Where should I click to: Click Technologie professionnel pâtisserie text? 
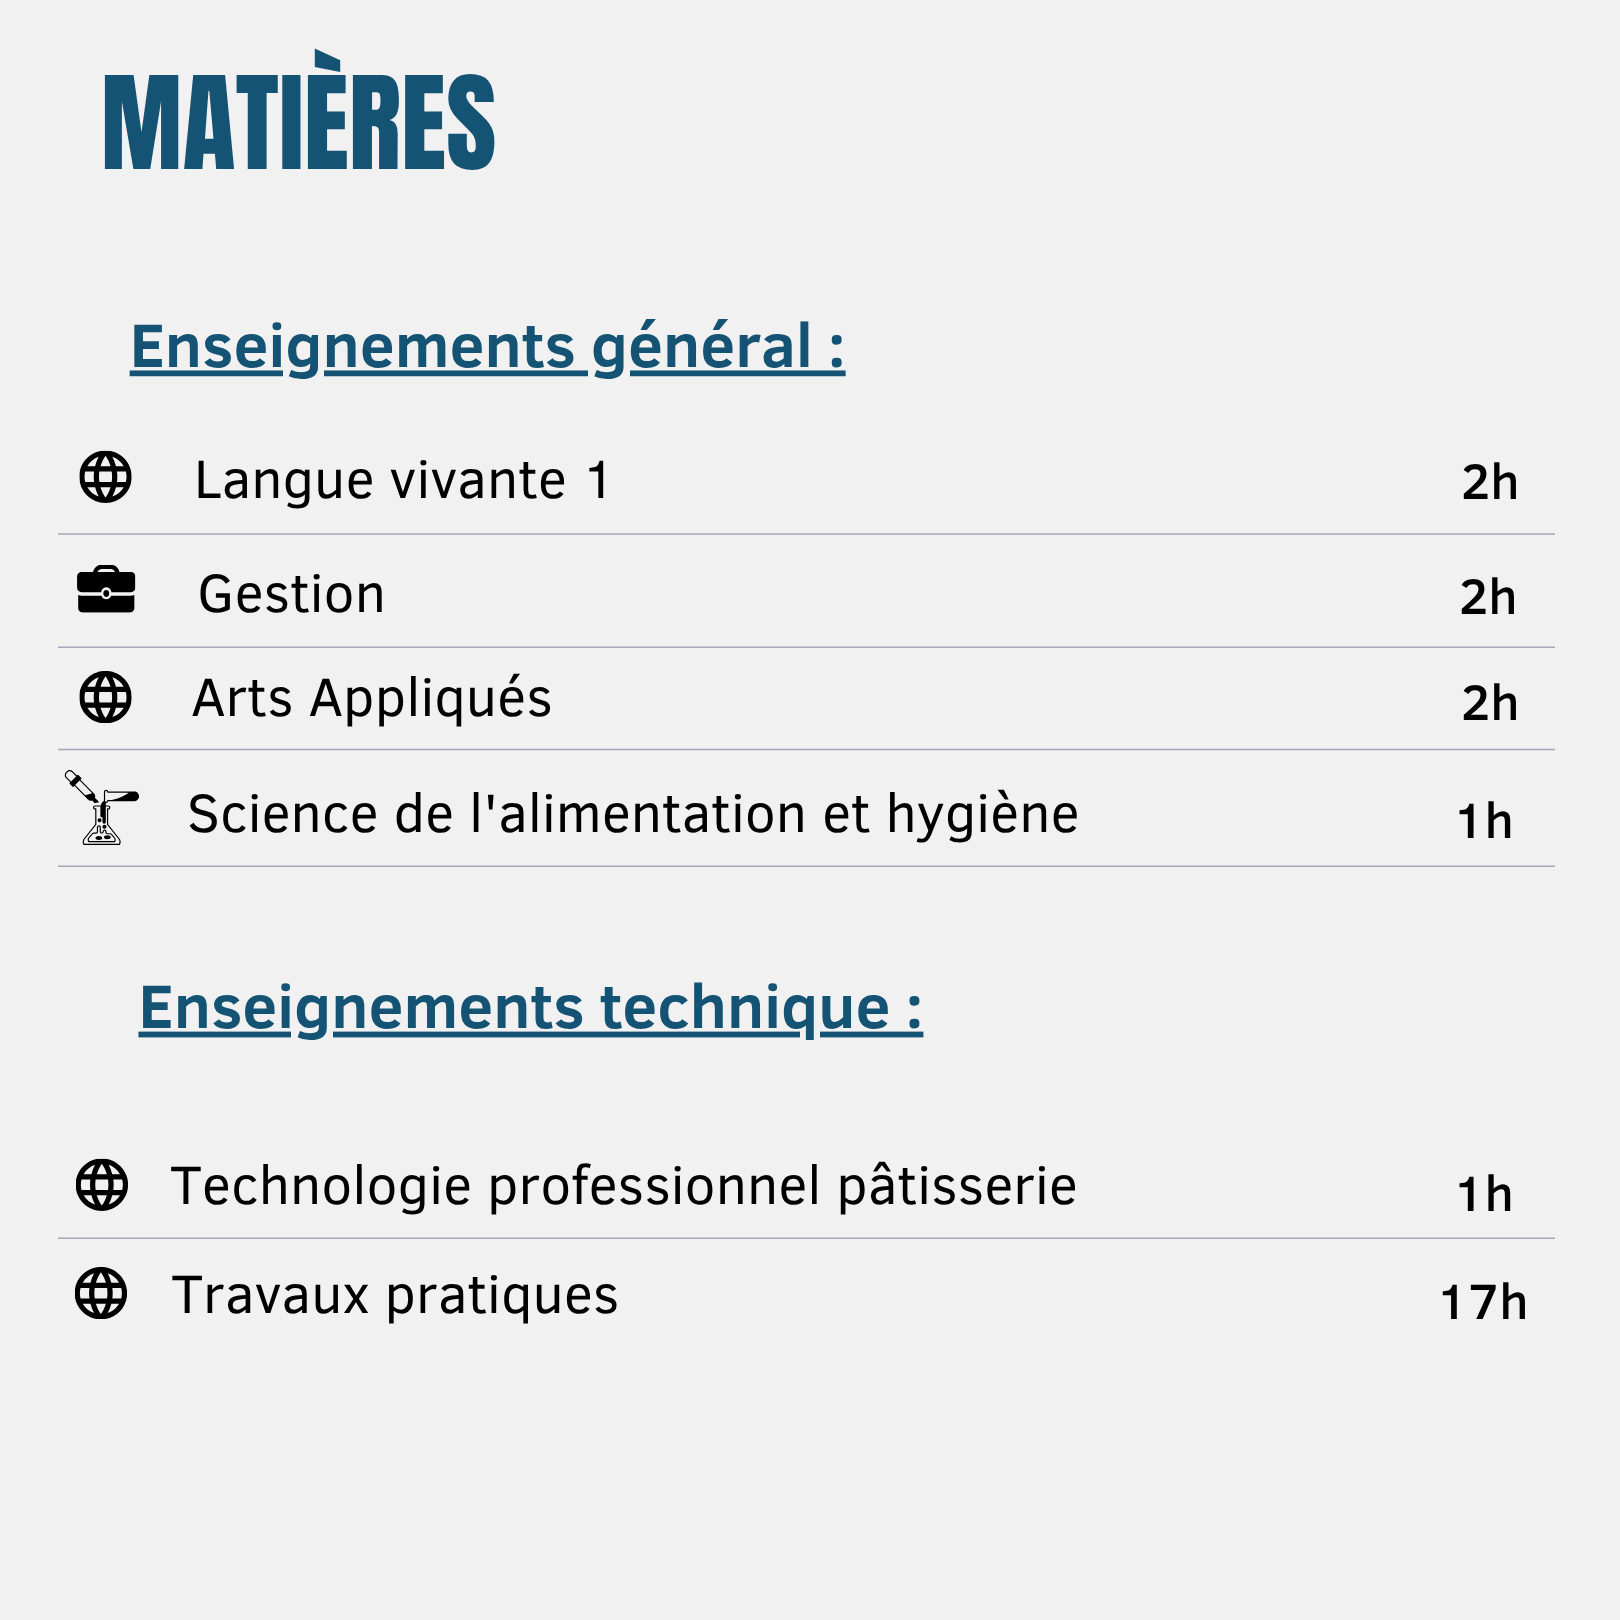click(x=623, y=1186)
